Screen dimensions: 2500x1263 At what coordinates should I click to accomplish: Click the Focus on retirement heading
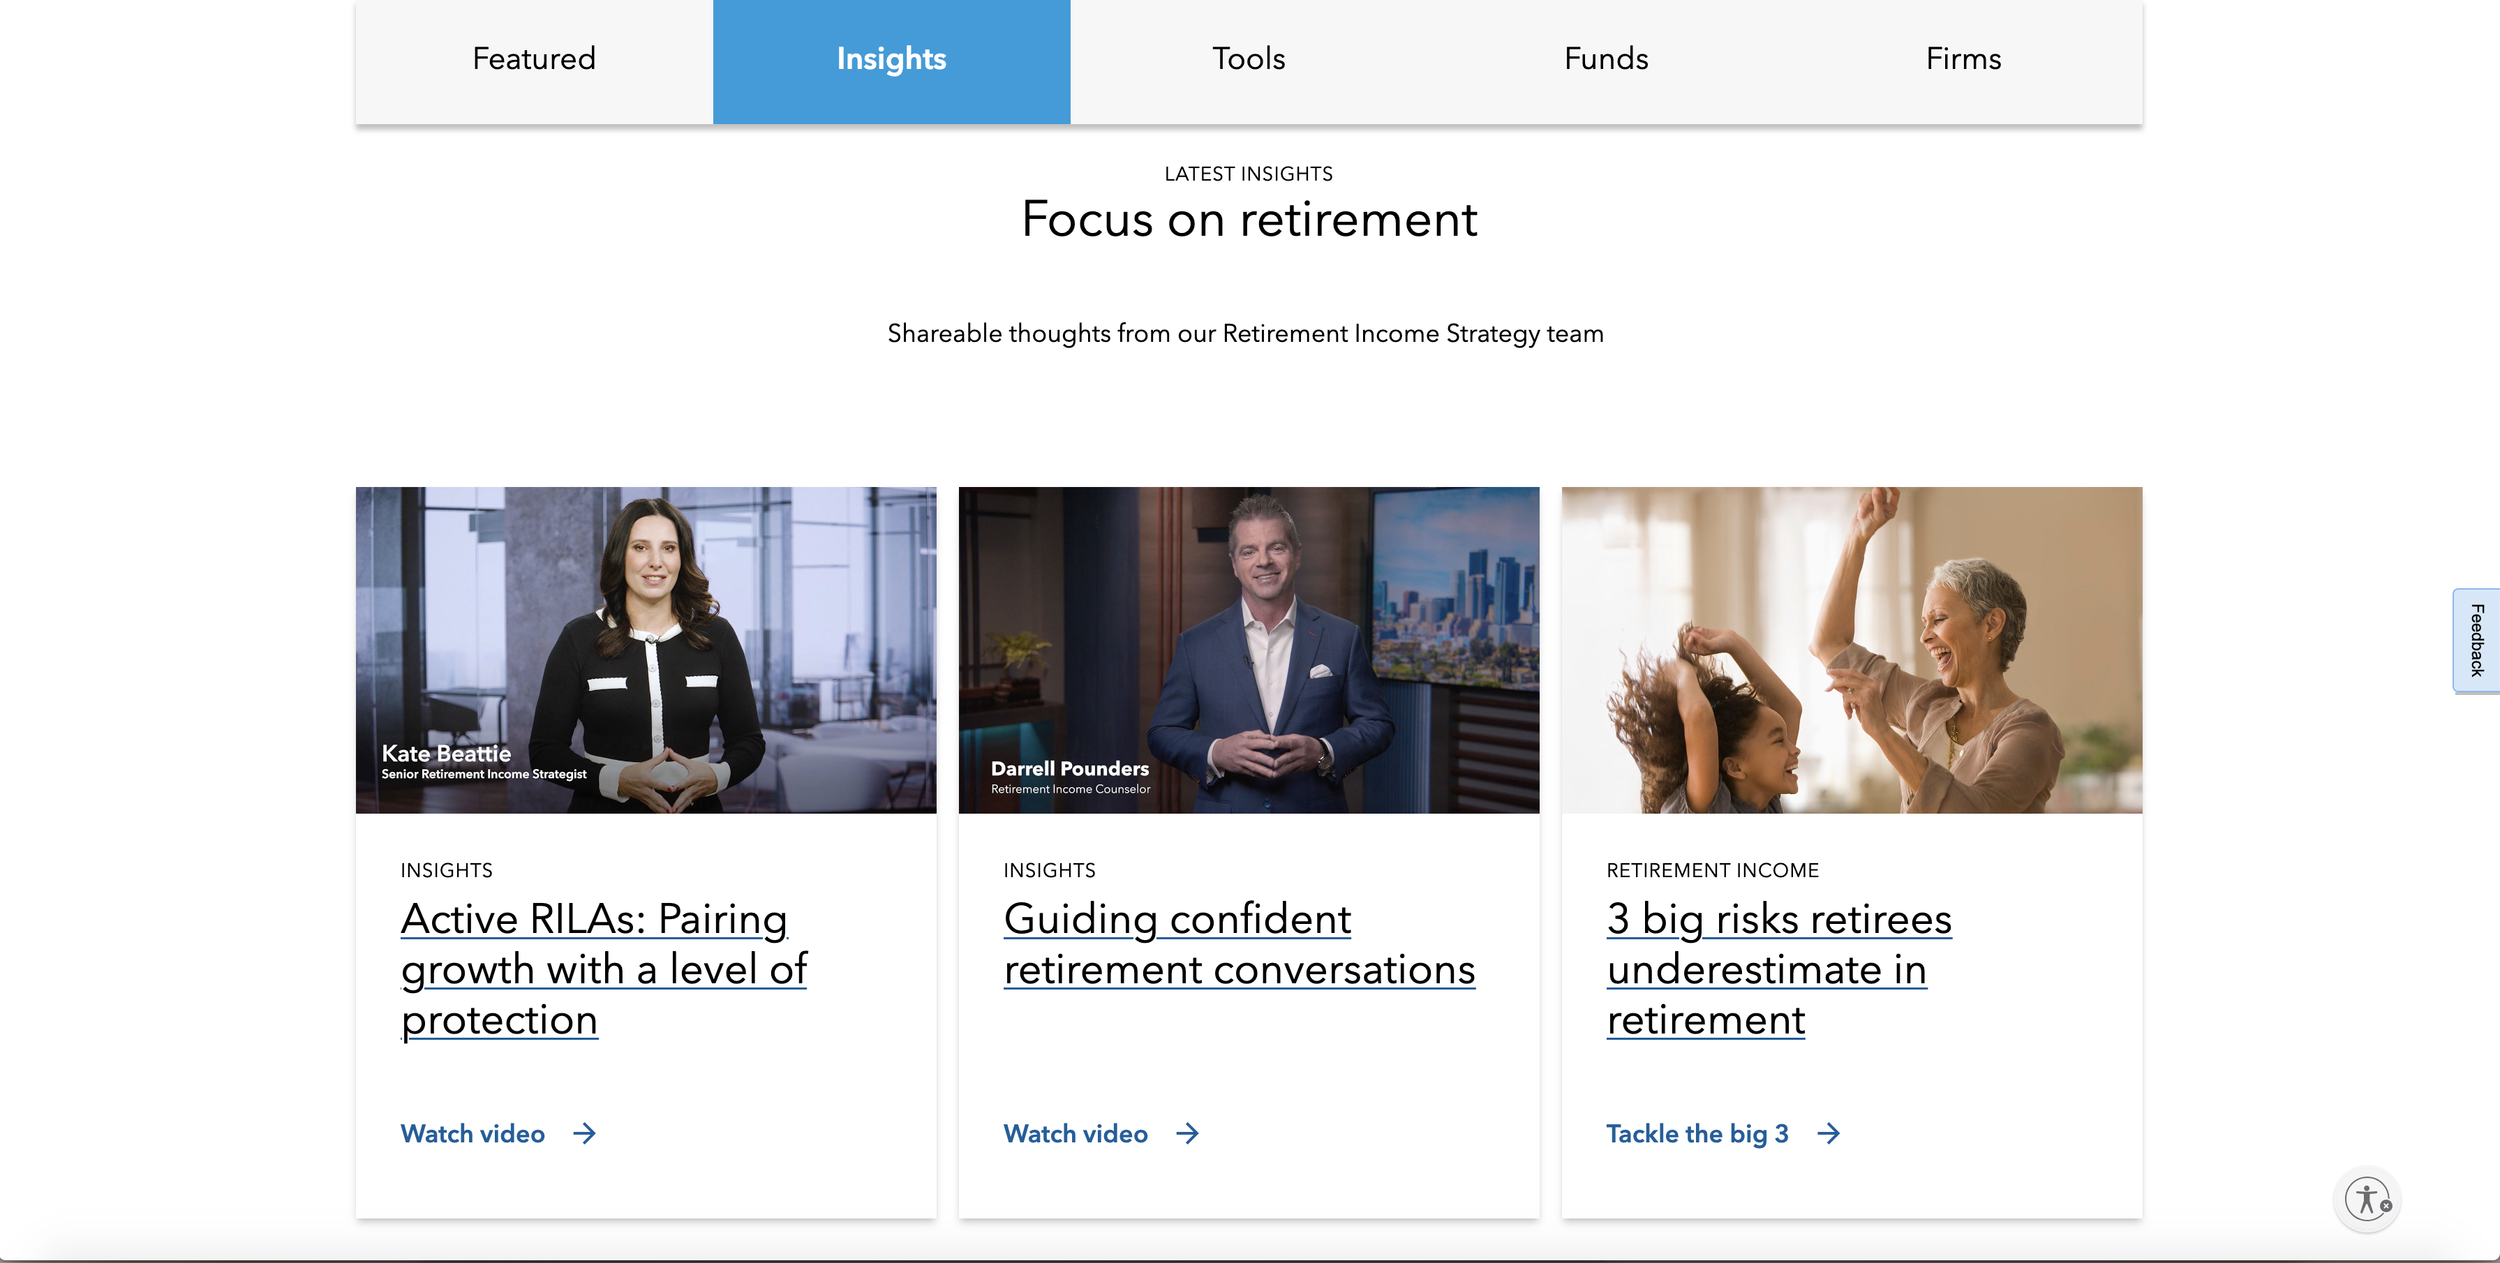point(1249,219)
